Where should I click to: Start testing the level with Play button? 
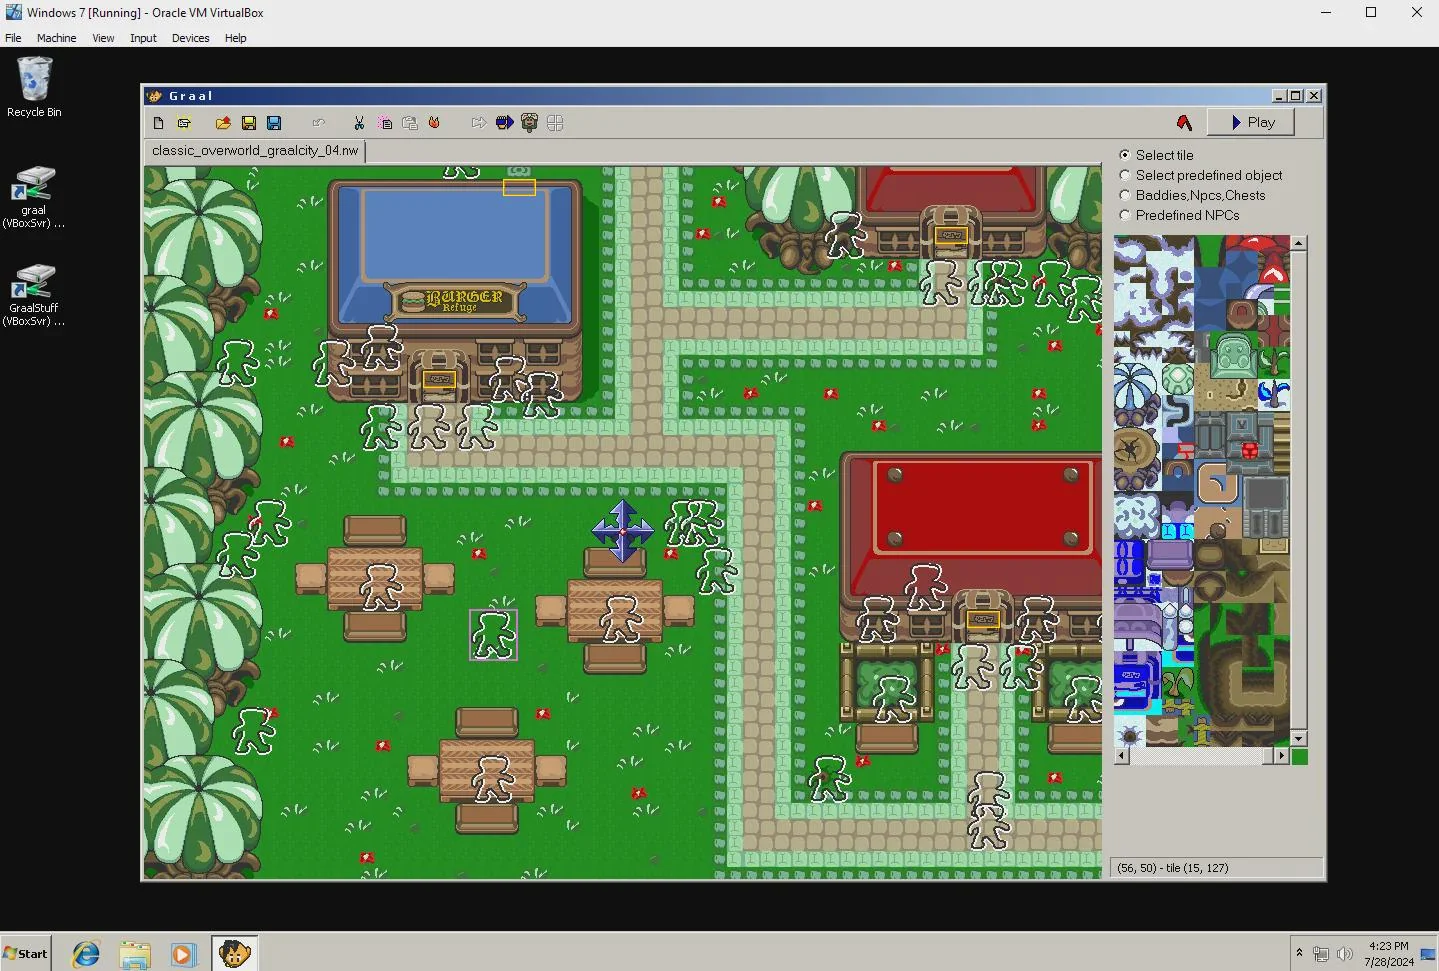1251,122
